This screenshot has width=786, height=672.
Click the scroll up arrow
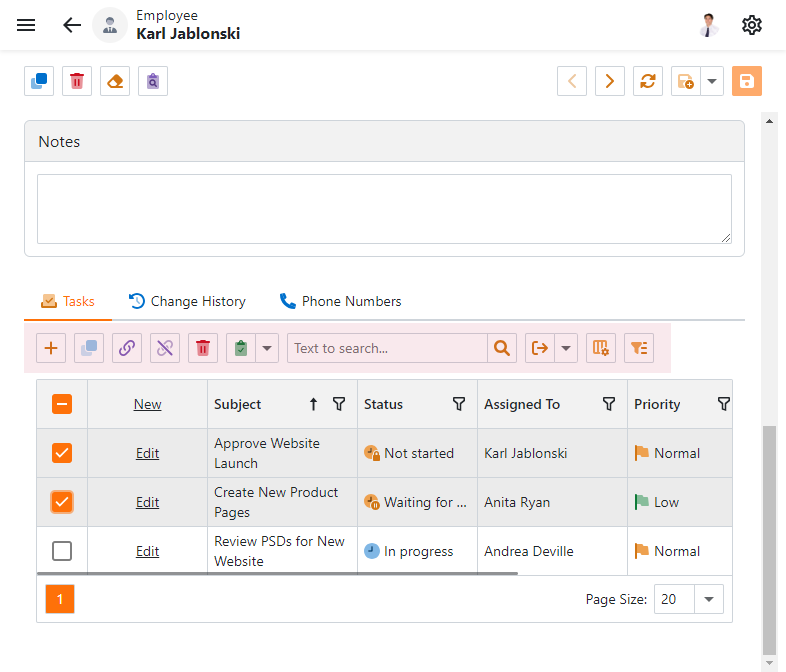769,121
